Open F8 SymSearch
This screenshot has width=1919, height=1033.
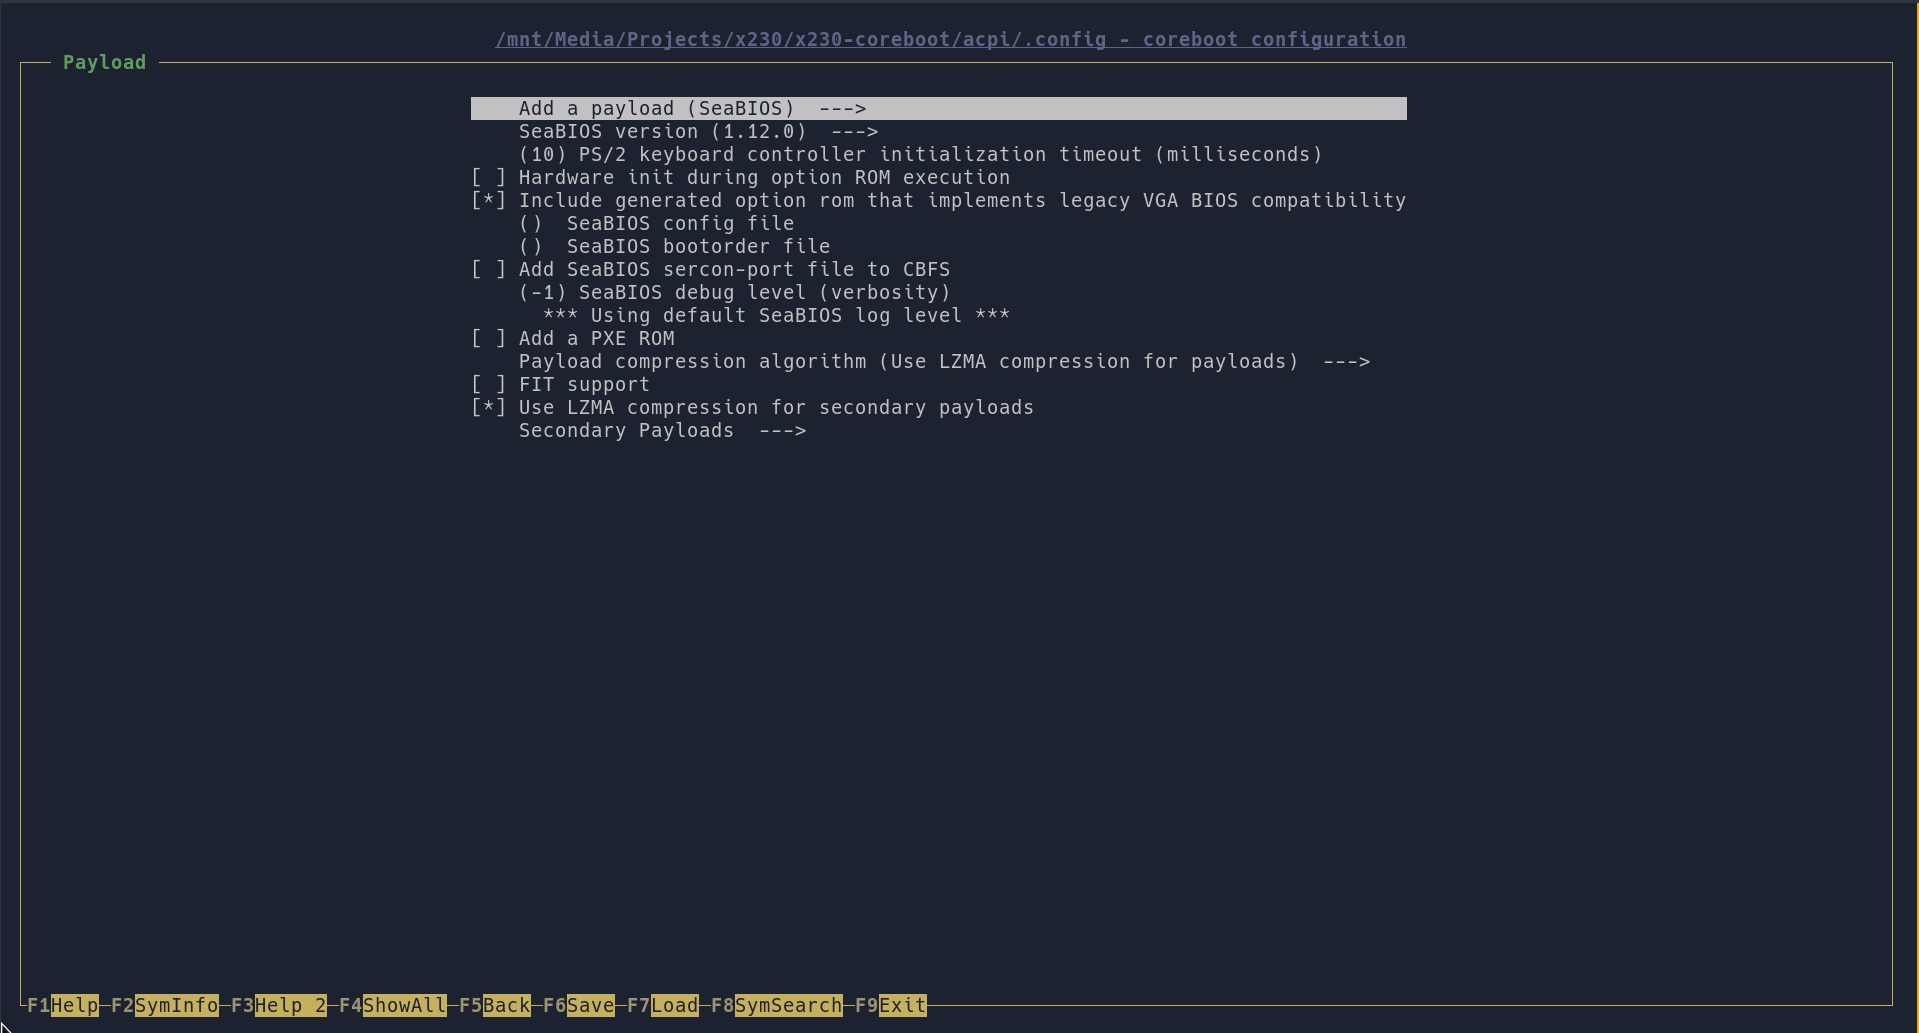pyautogui.click(x=777, y=1005)
